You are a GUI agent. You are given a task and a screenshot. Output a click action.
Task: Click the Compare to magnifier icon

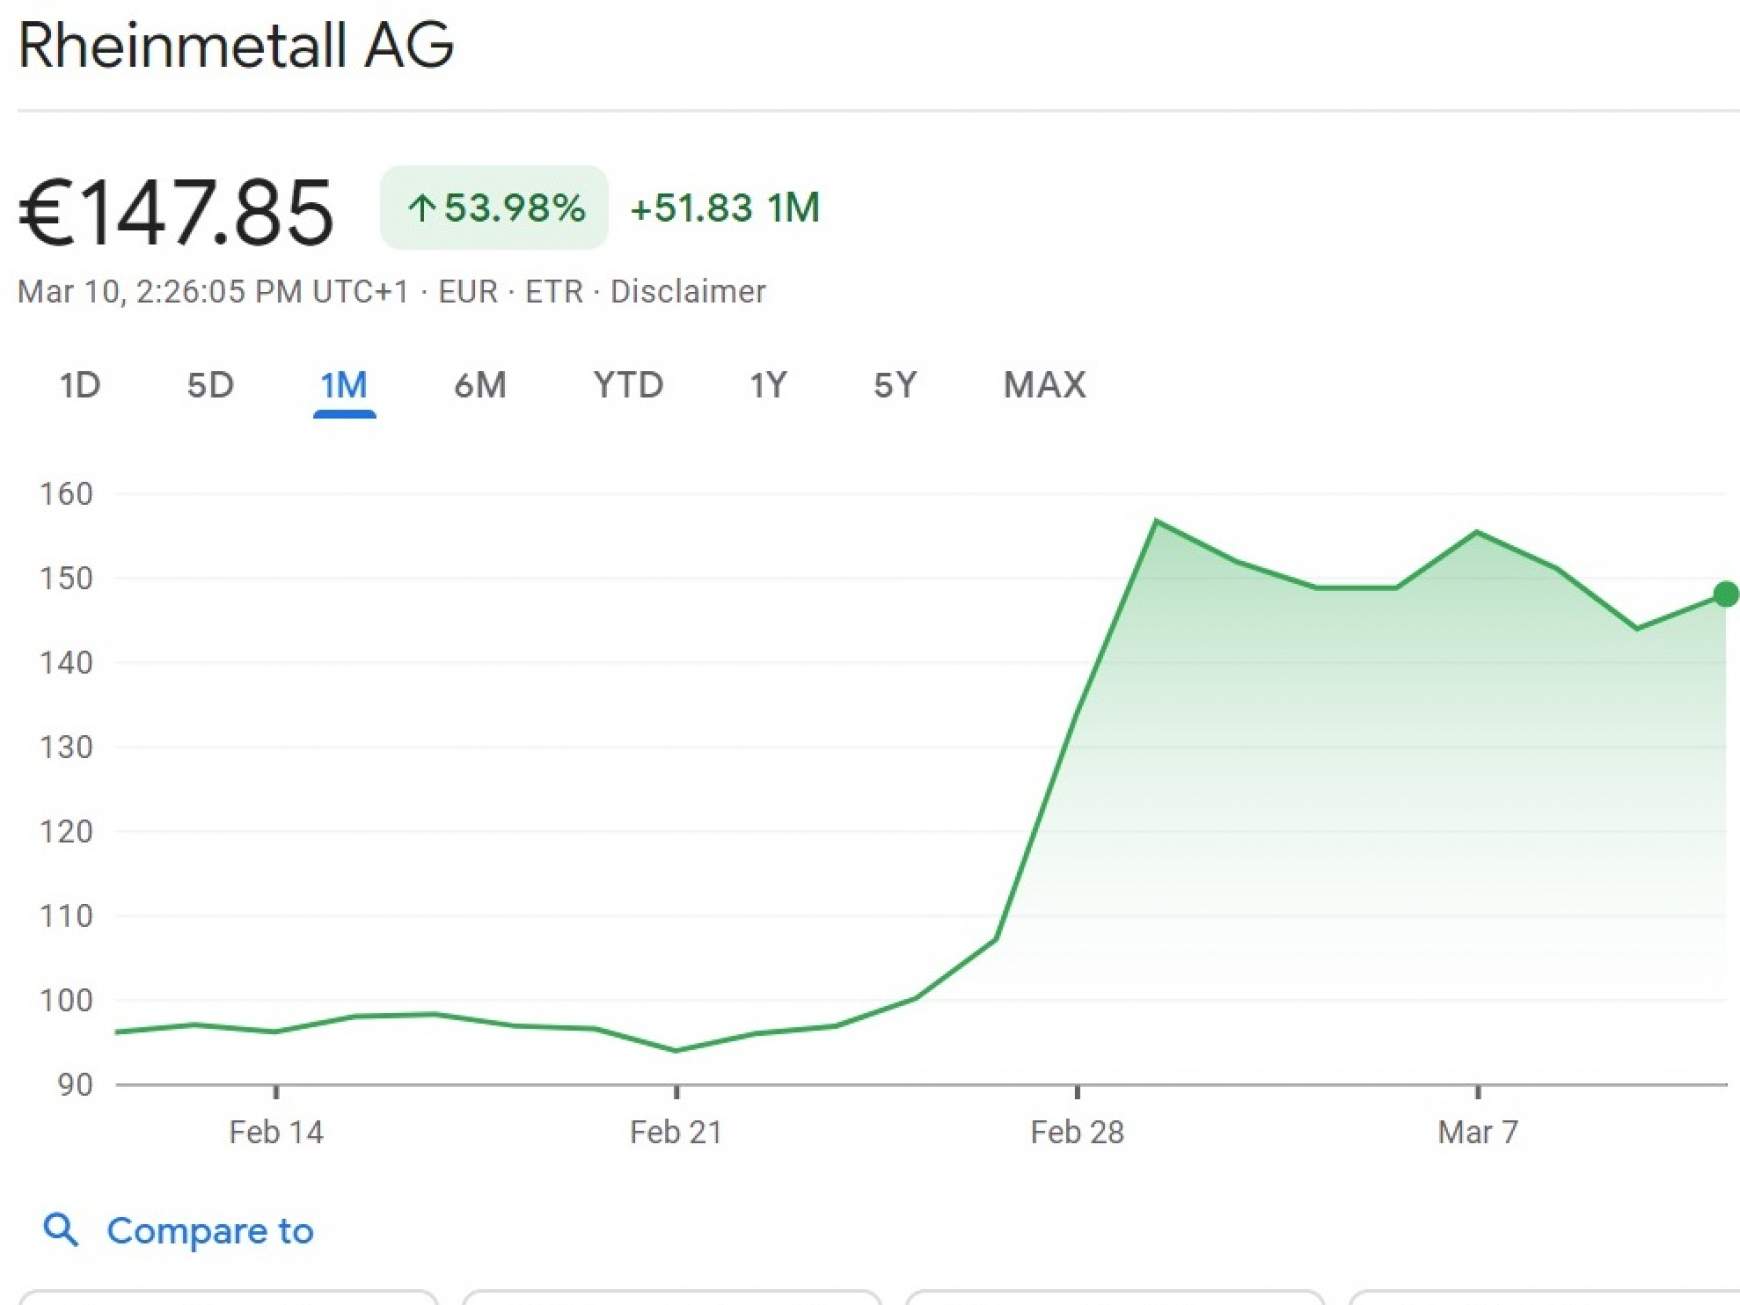60,1230
